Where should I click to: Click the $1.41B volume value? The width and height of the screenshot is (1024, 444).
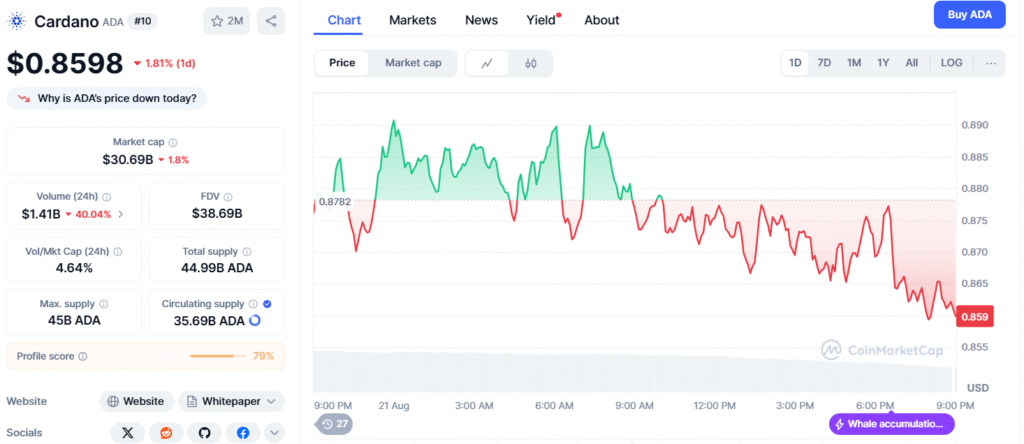point(42,214)
